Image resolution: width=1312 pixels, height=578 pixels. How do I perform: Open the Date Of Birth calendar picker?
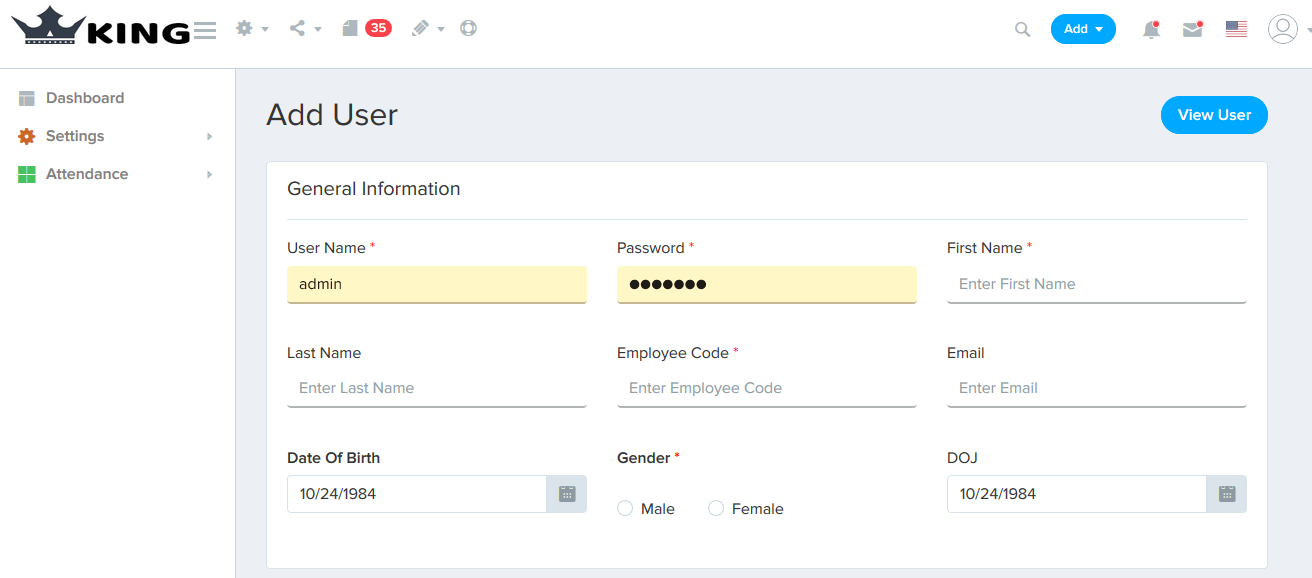click(x=567, y=494)
